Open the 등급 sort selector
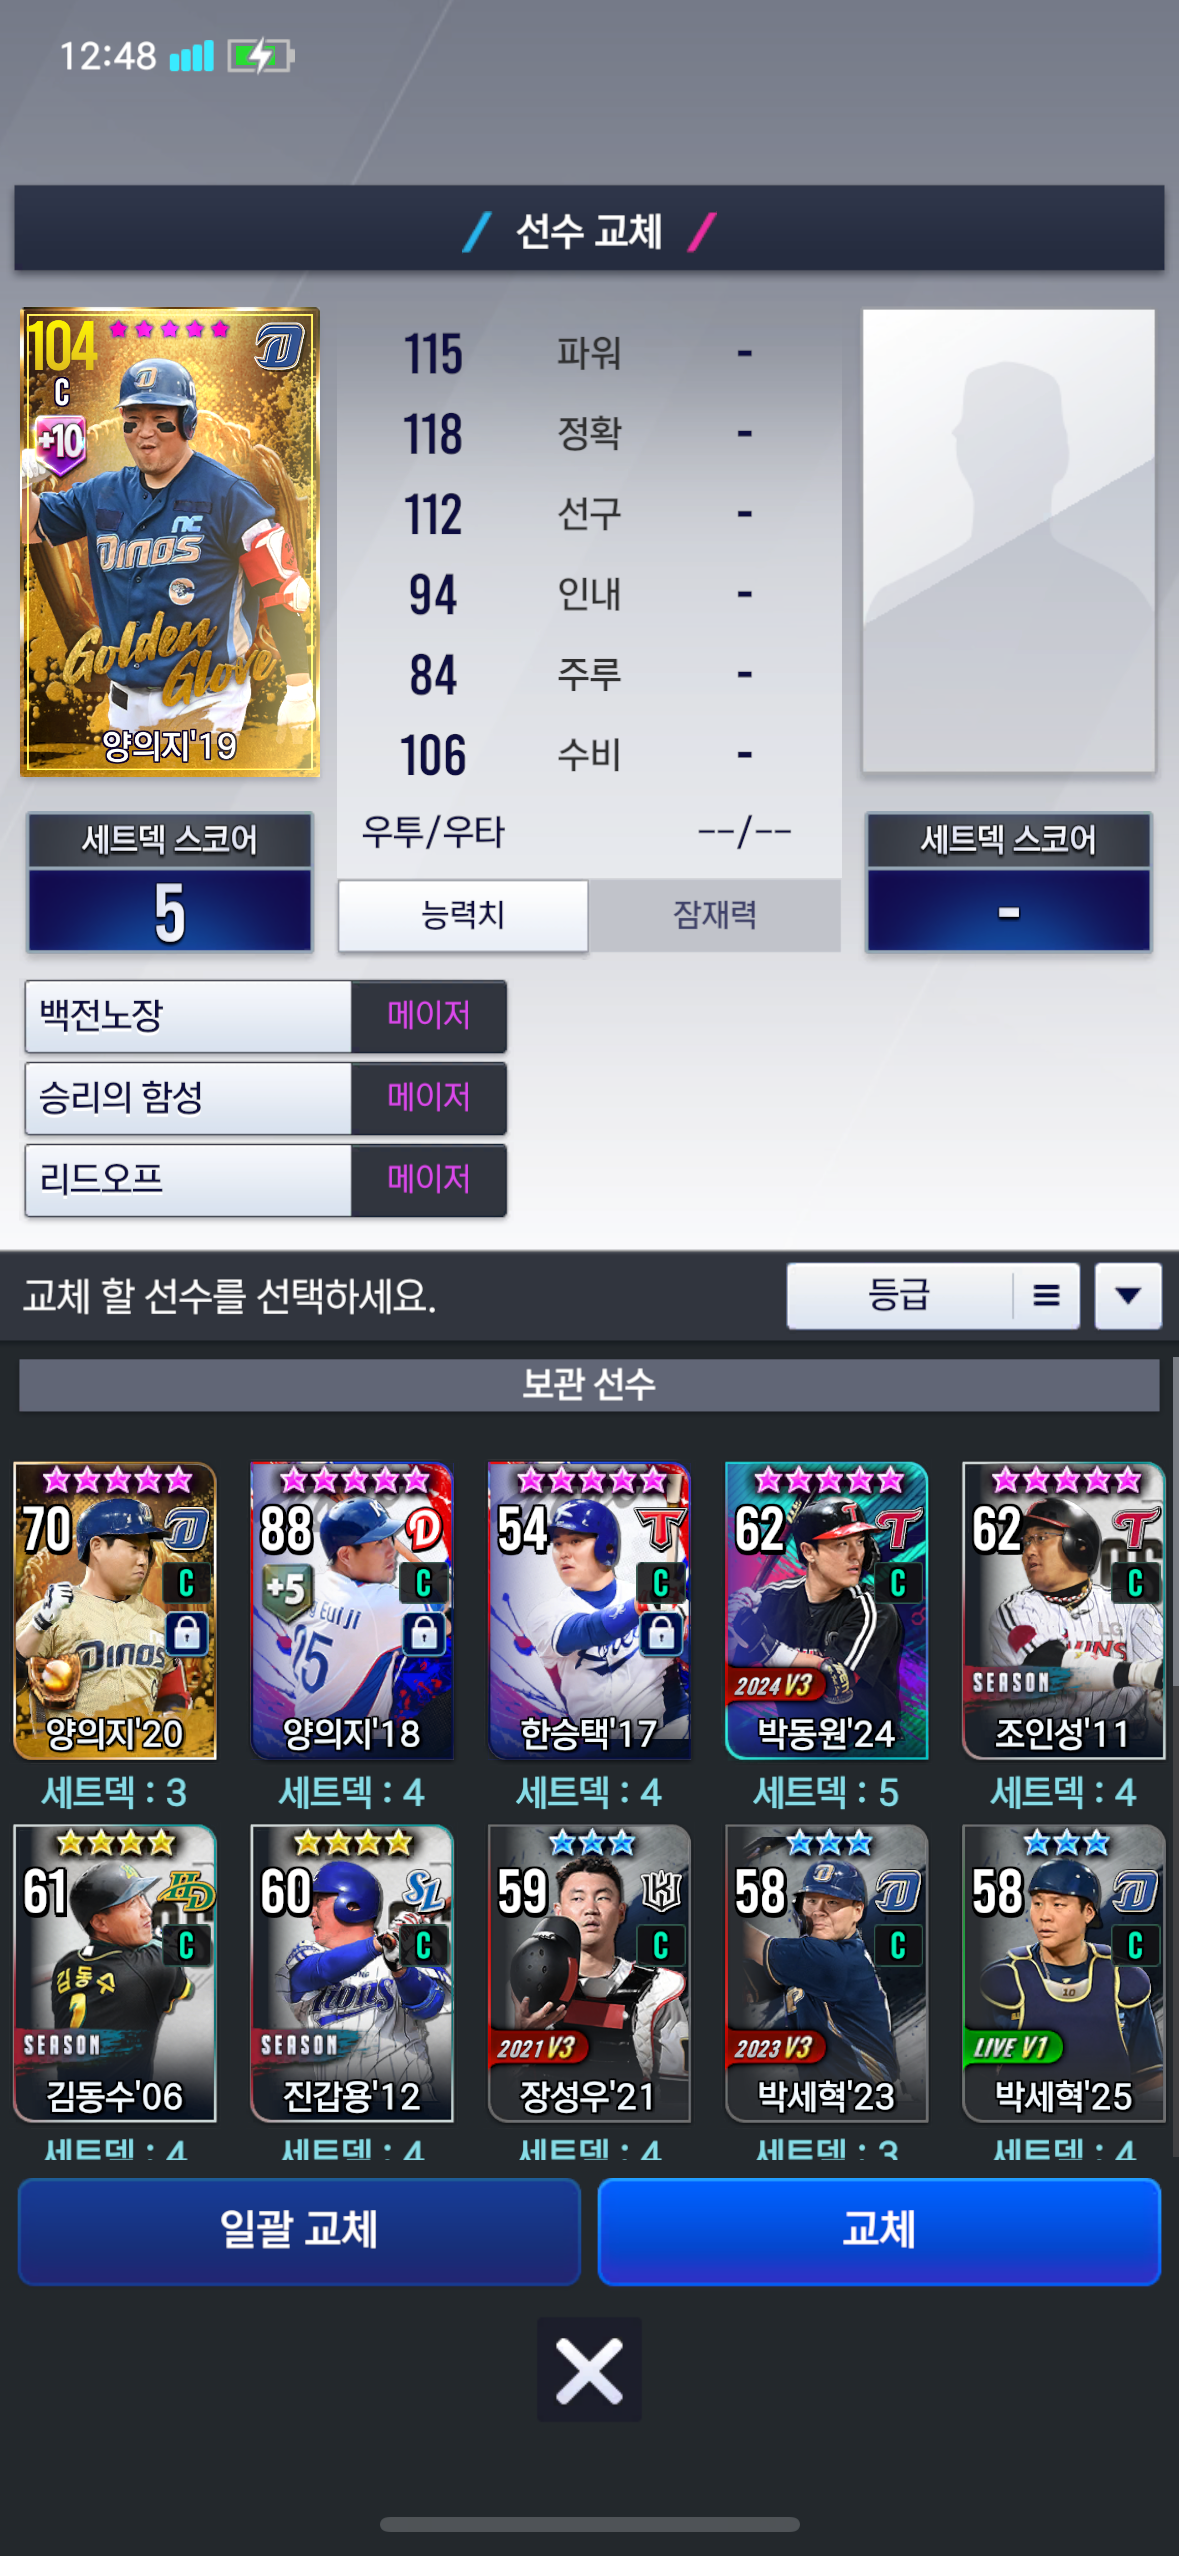 coord(899,1296)
